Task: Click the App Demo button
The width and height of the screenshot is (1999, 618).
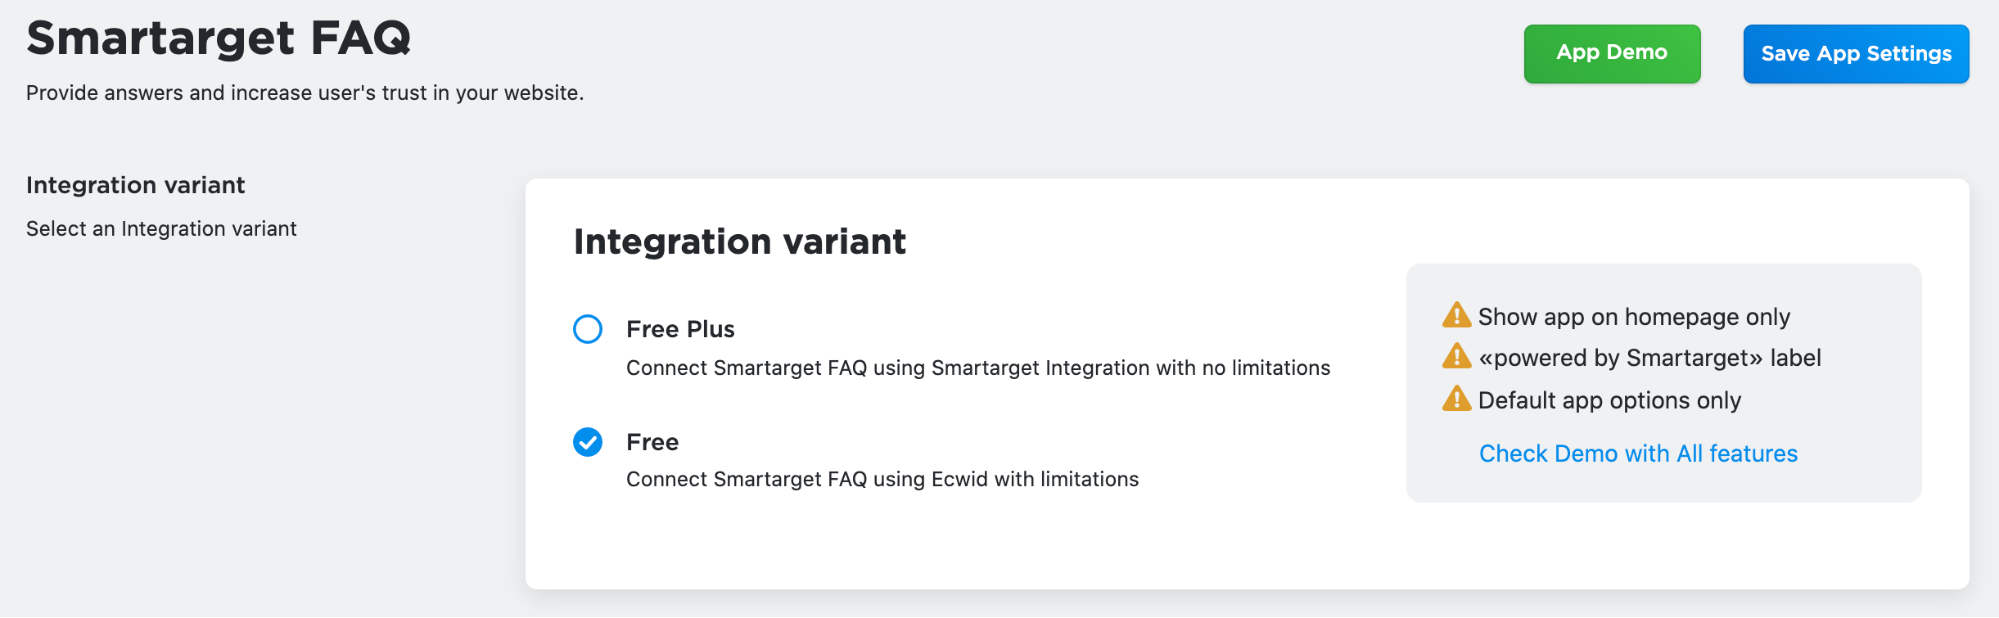Action: pos(1612,54)
